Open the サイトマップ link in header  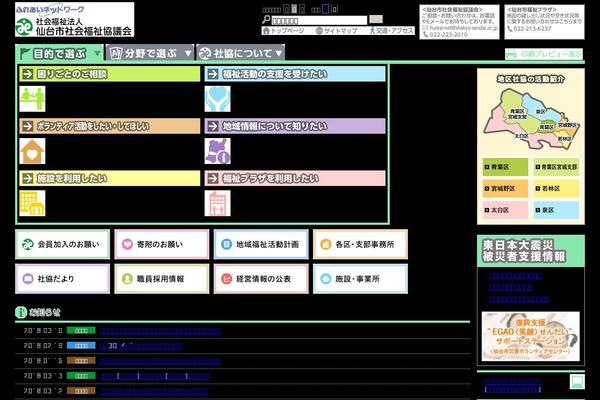(x=335, y=31)
